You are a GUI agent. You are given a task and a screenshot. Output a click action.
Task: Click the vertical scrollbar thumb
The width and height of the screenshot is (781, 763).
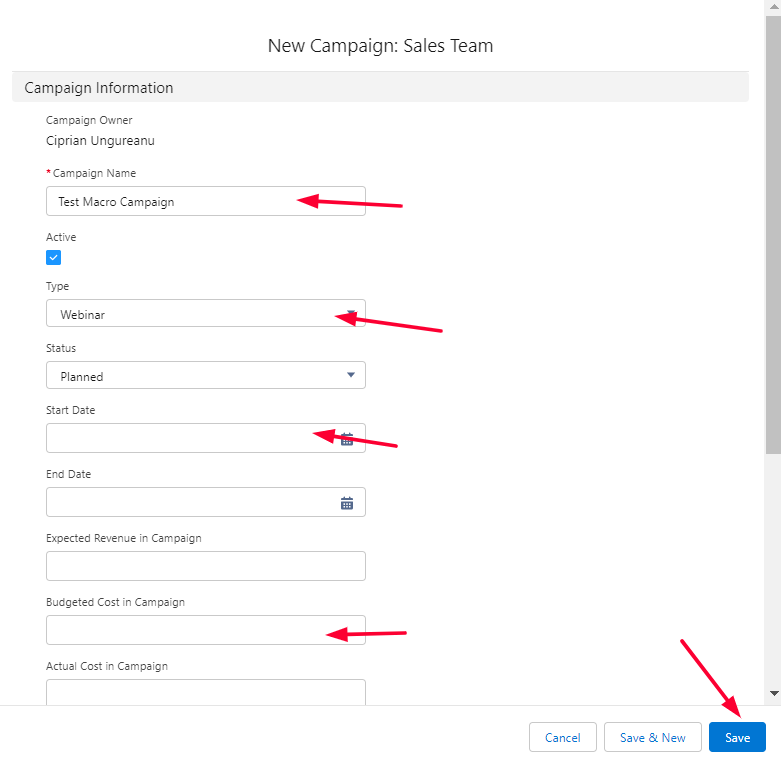pos(773,230)
